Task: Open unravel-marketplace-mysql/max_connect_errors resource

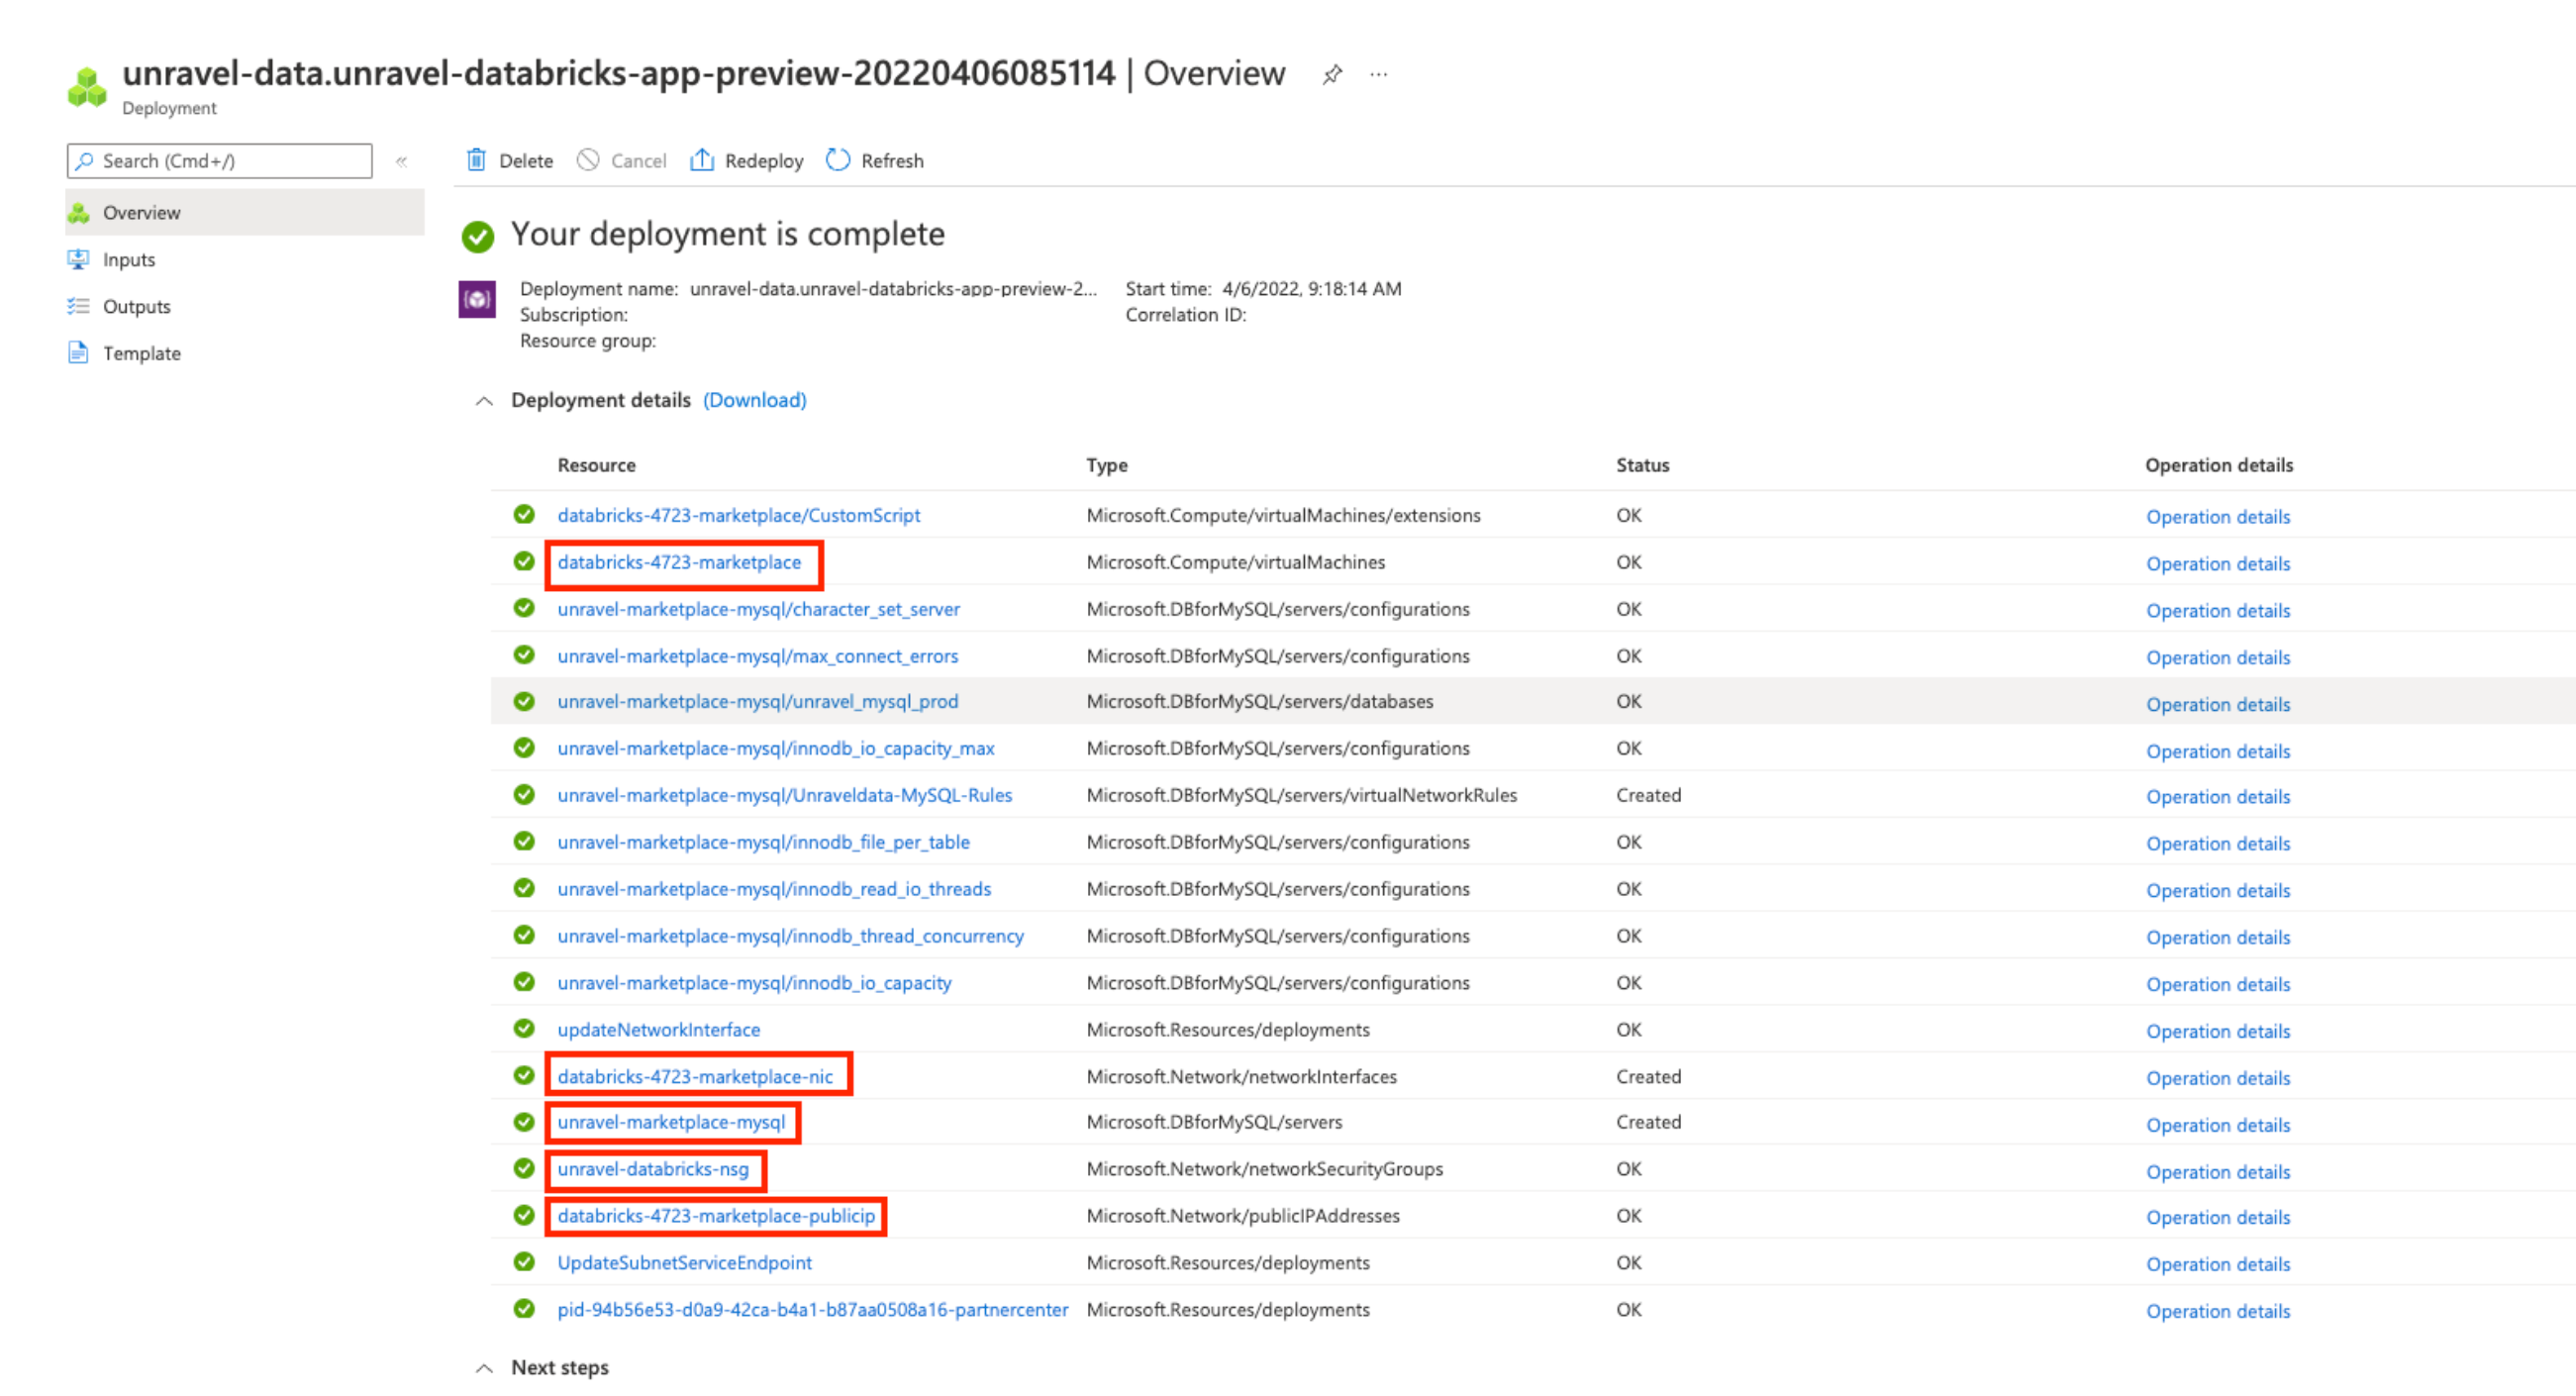Action: 757,656
